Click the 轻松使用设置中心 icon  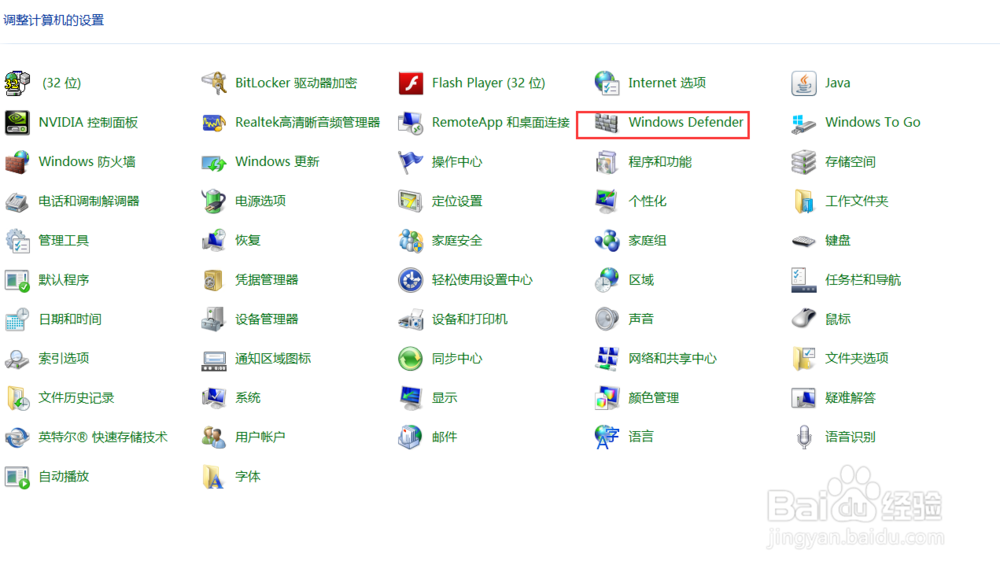pos(411,280)
